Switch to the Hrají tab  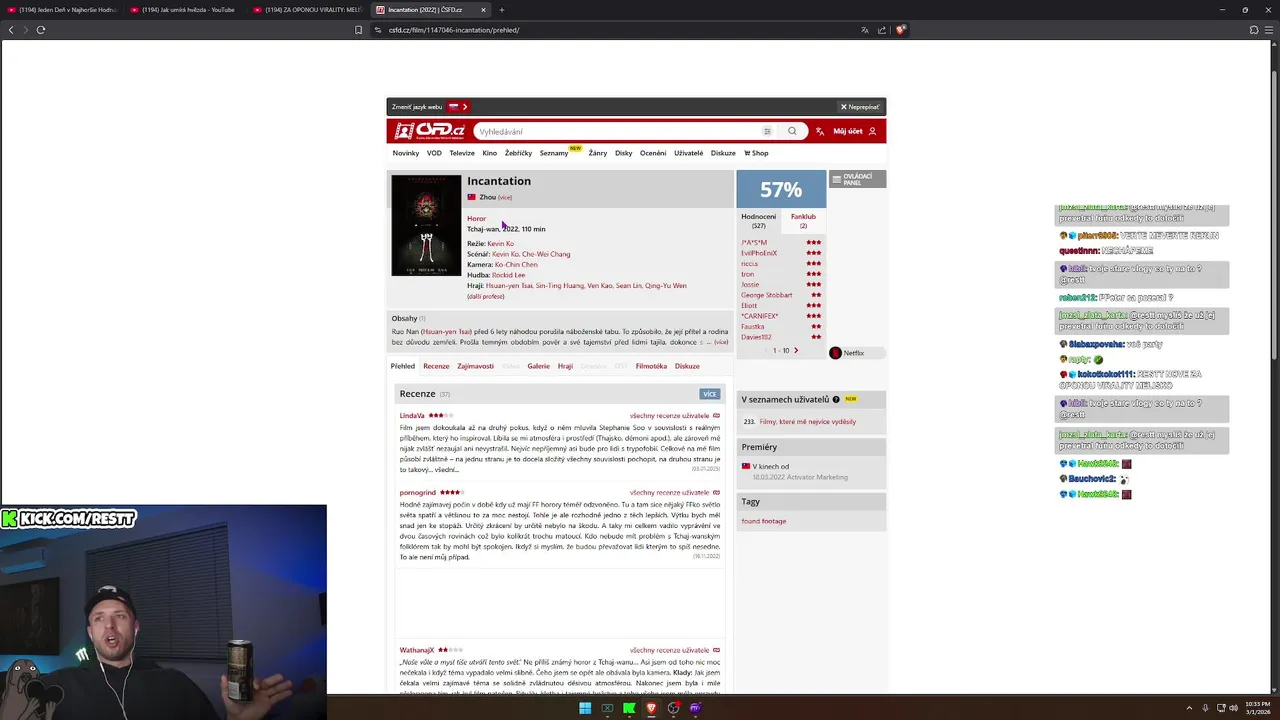[x=565, y=366]
